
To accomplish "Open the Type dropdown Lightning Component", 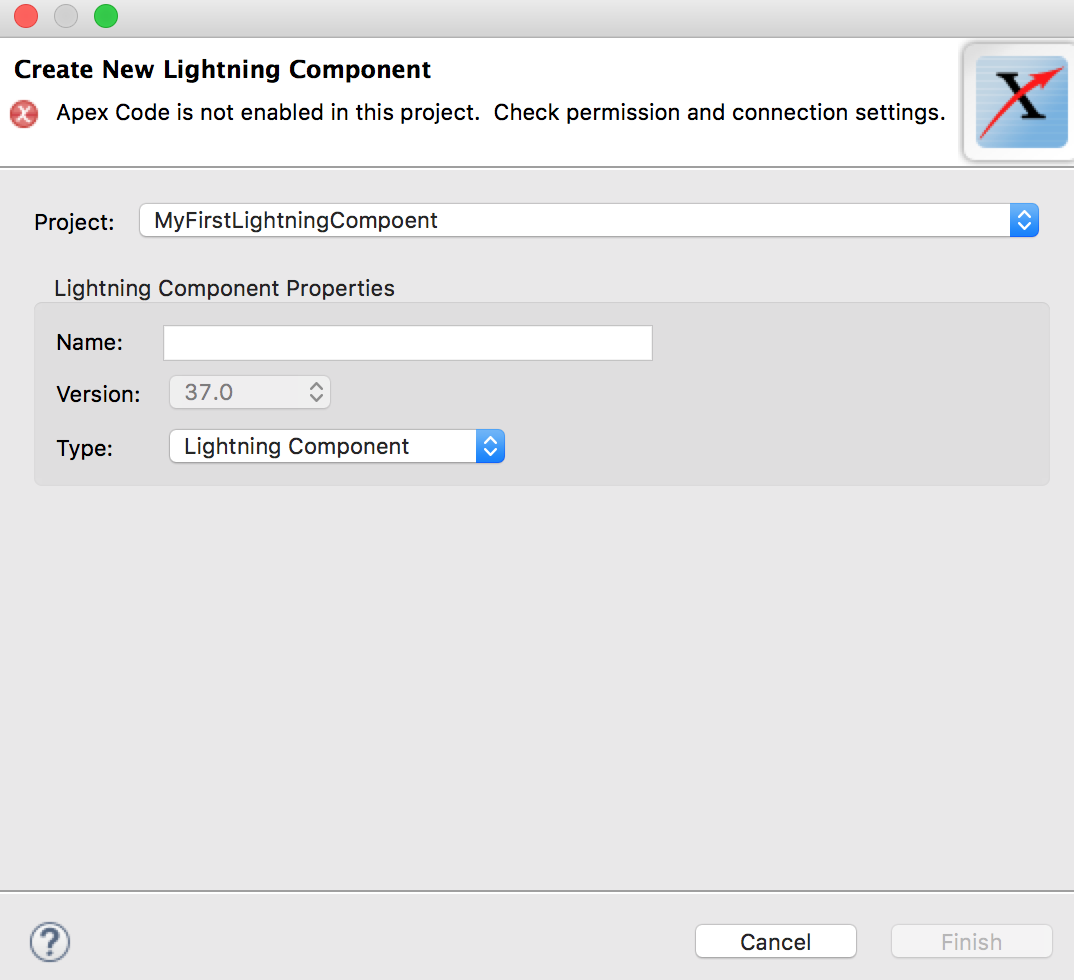I will 337,447.
